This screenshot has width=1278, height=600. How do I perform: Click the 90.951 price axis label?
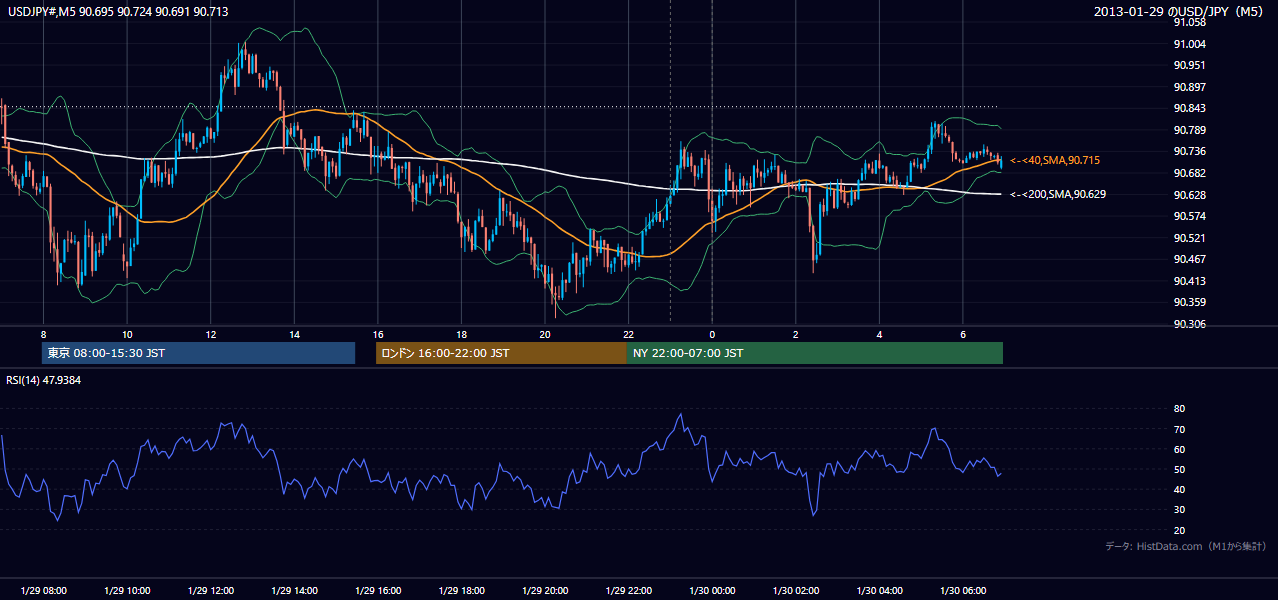point(1190,65)
